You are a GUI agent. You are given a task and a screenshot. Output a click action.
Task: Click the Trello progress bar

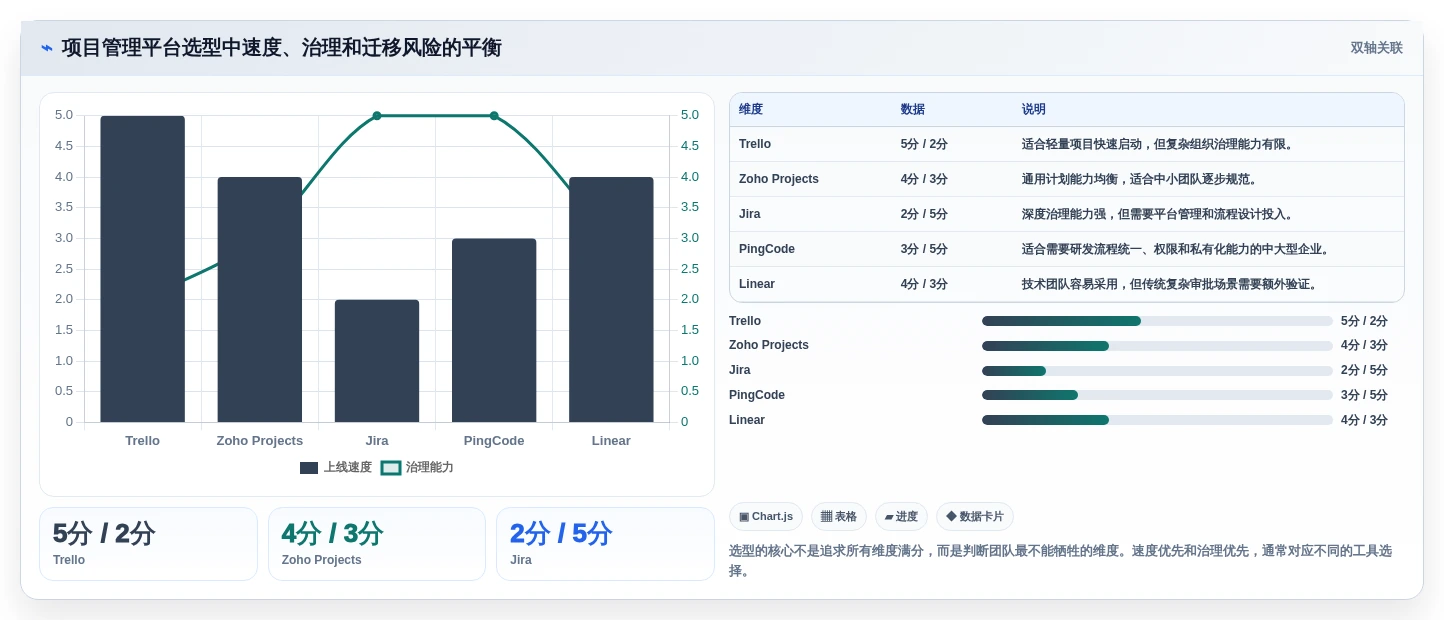coord(1157,321)
